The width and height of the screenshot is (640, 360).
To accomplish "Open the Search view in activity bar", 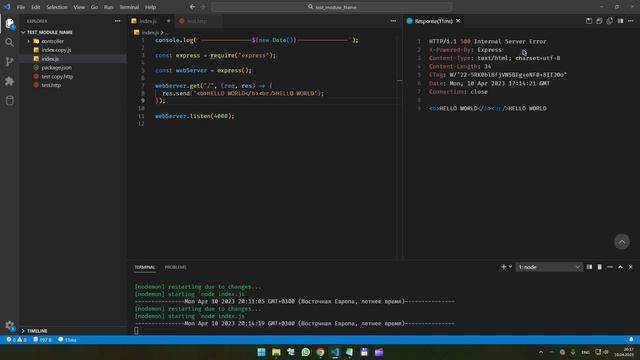I will coord(10,42).
